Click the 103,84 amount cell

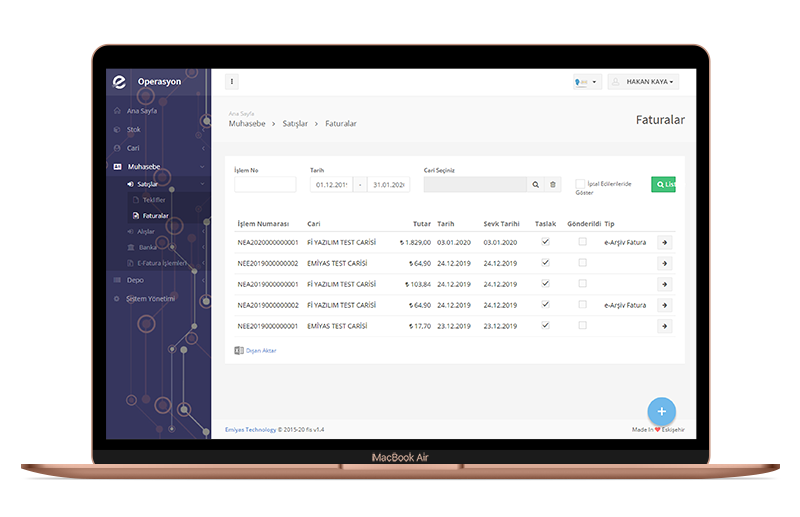tap(418, 284)
